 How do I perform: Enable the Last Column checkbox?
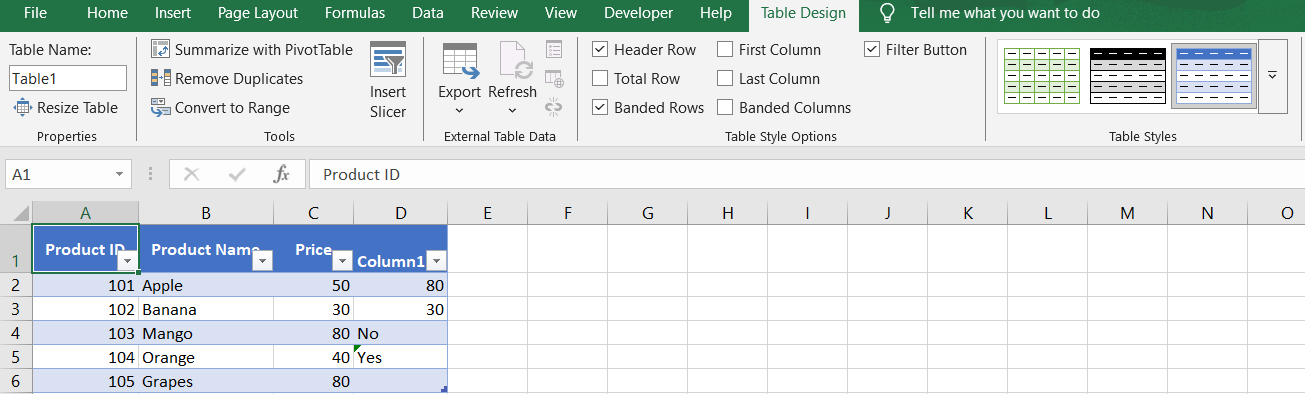725,78
